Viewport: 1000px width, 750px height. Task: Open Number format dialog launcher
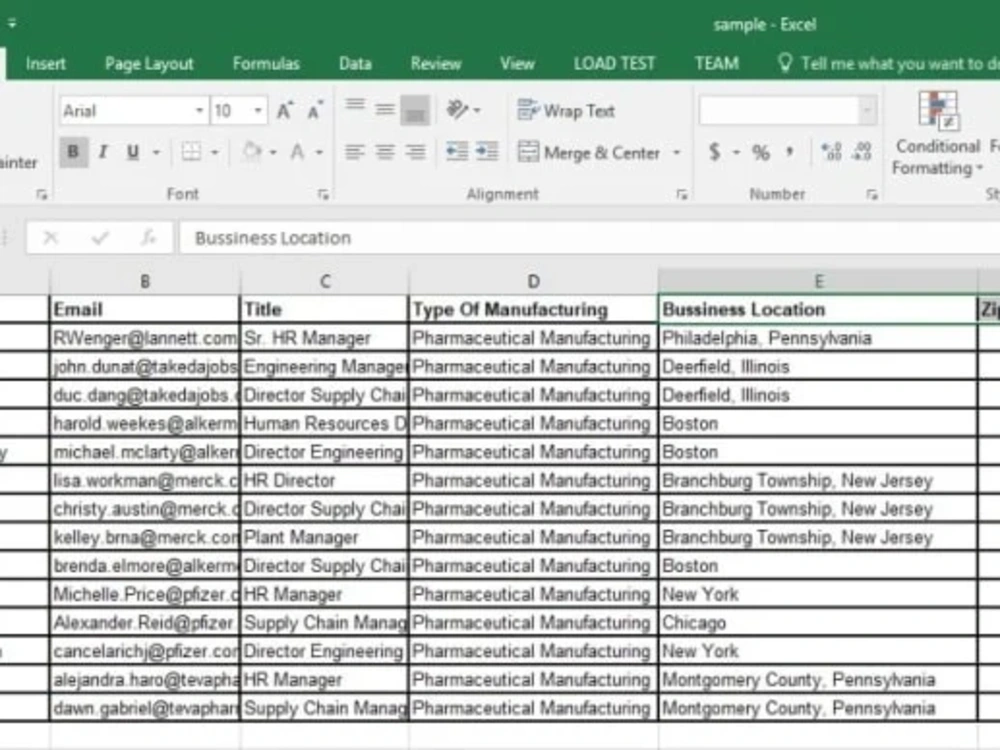(872, 195)
